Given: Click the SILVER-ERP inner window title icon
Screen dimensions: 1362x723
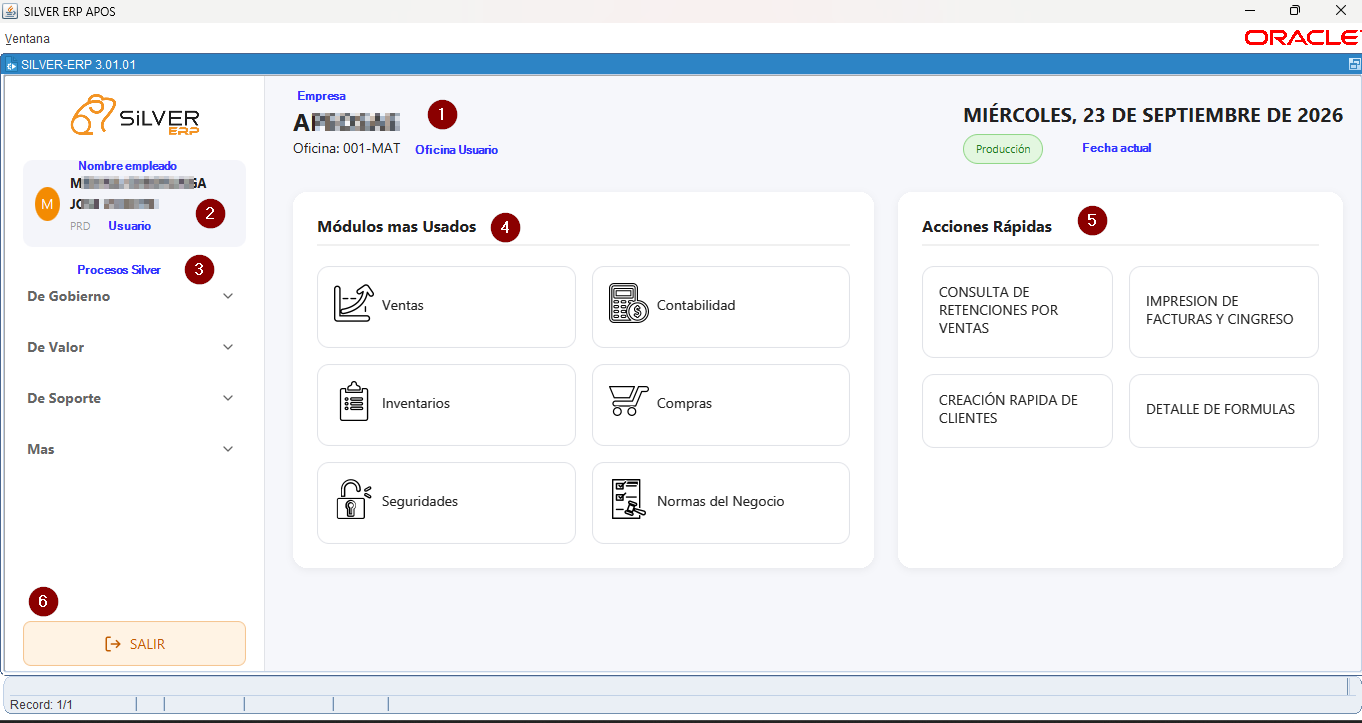Looking at the screenshot, I should [11, 64].
